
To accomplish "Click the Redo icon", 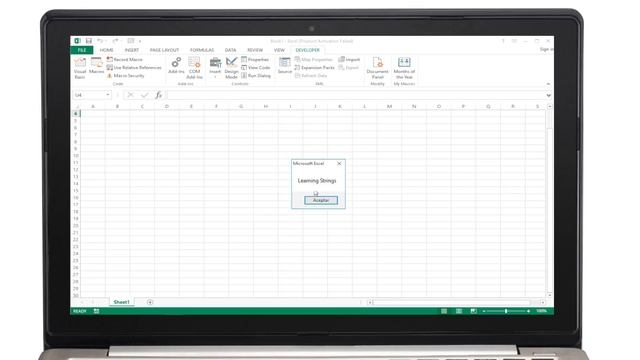I will pyautogui.click(x=115, y=41).
